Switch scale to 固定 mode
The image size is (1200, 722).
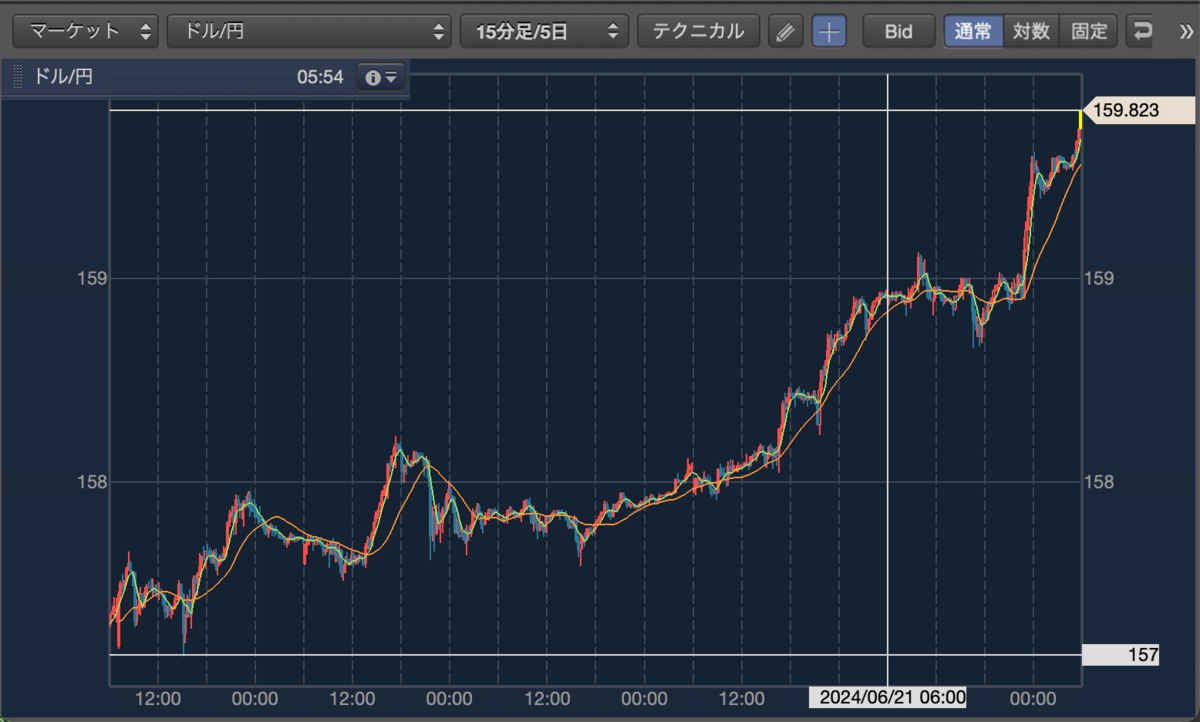(x=1088, y=31)
